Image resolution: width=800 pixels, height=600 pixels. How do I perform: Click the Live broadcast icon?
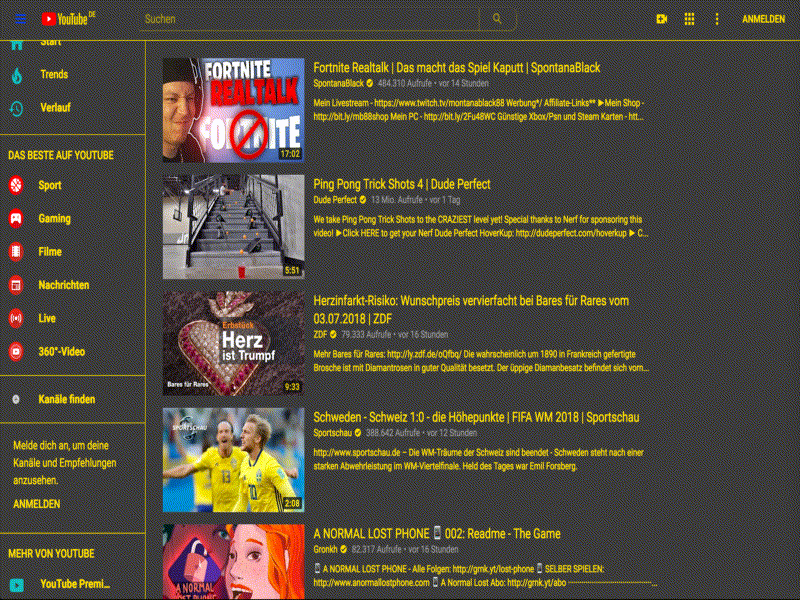[x=16, y=318]
